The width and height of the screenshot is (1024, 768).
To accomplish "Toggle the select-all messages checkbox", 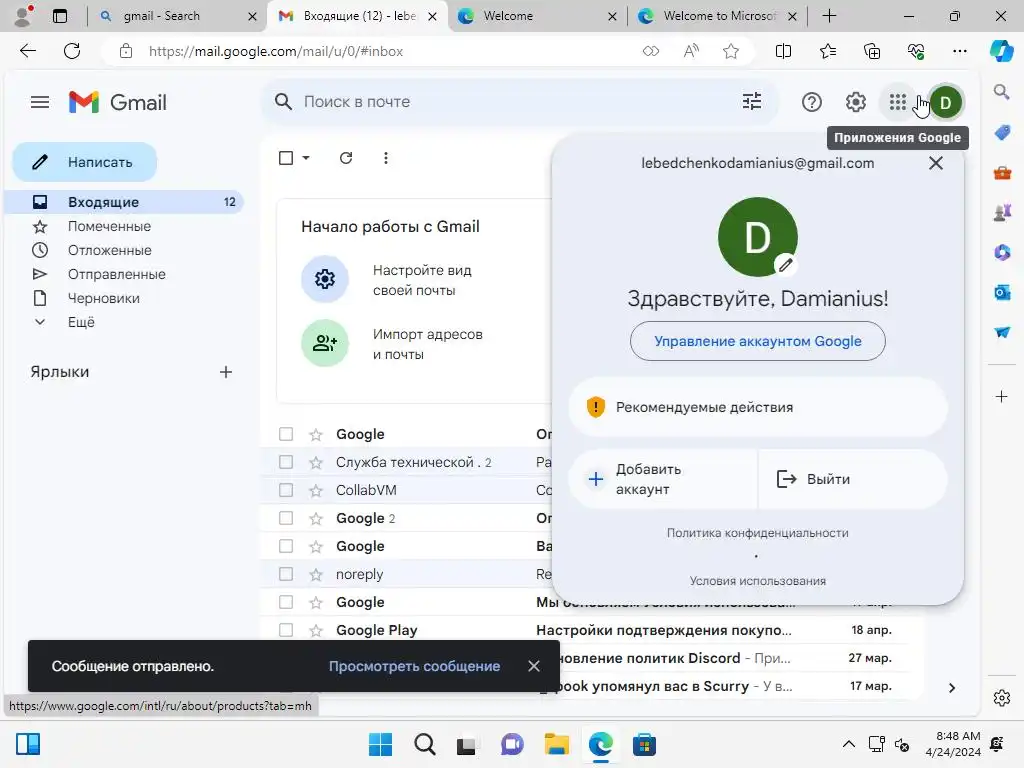I will click(x=286, y=158).
